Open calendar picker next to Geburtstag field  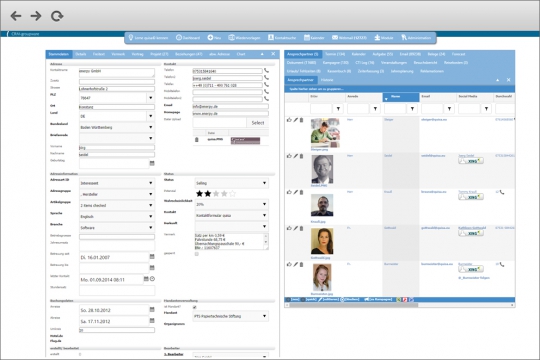(152, 163)
